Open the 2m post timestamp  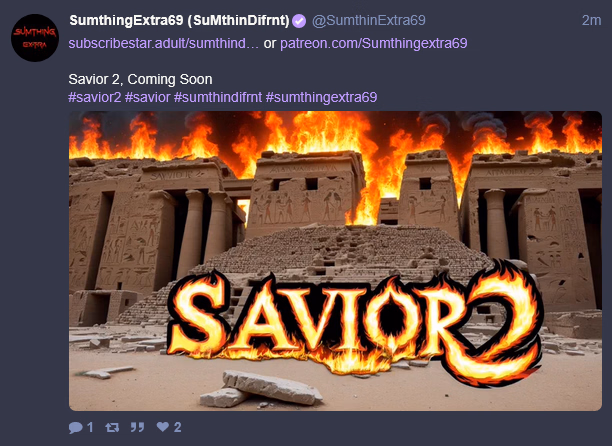(x=591, y=21)
